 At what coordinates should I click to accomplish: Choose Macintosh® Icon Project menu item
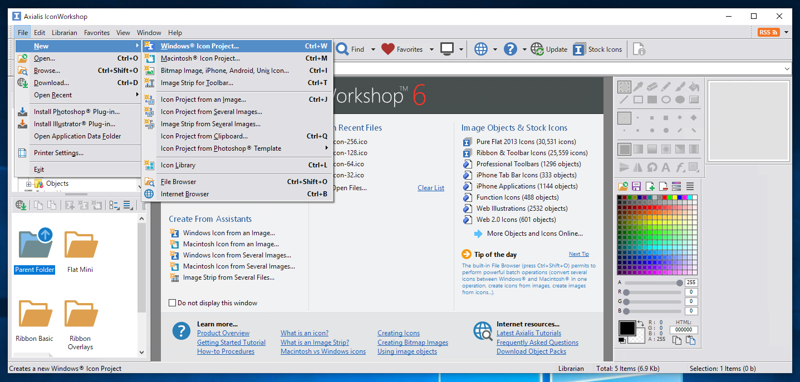[x=237, y=58]
